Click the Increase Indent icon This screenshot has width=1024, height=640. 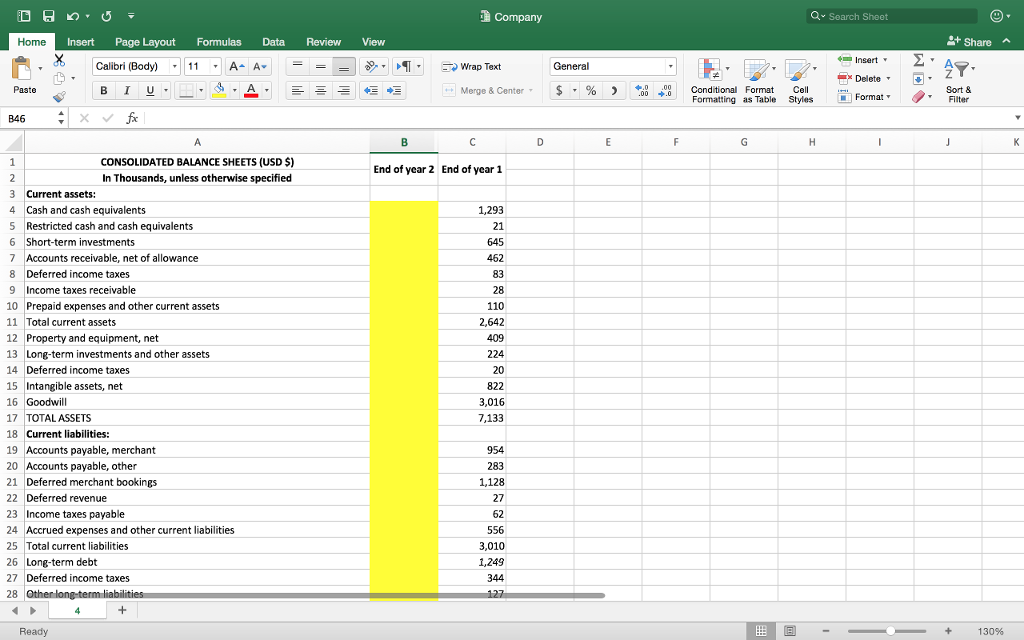point(394,91)
